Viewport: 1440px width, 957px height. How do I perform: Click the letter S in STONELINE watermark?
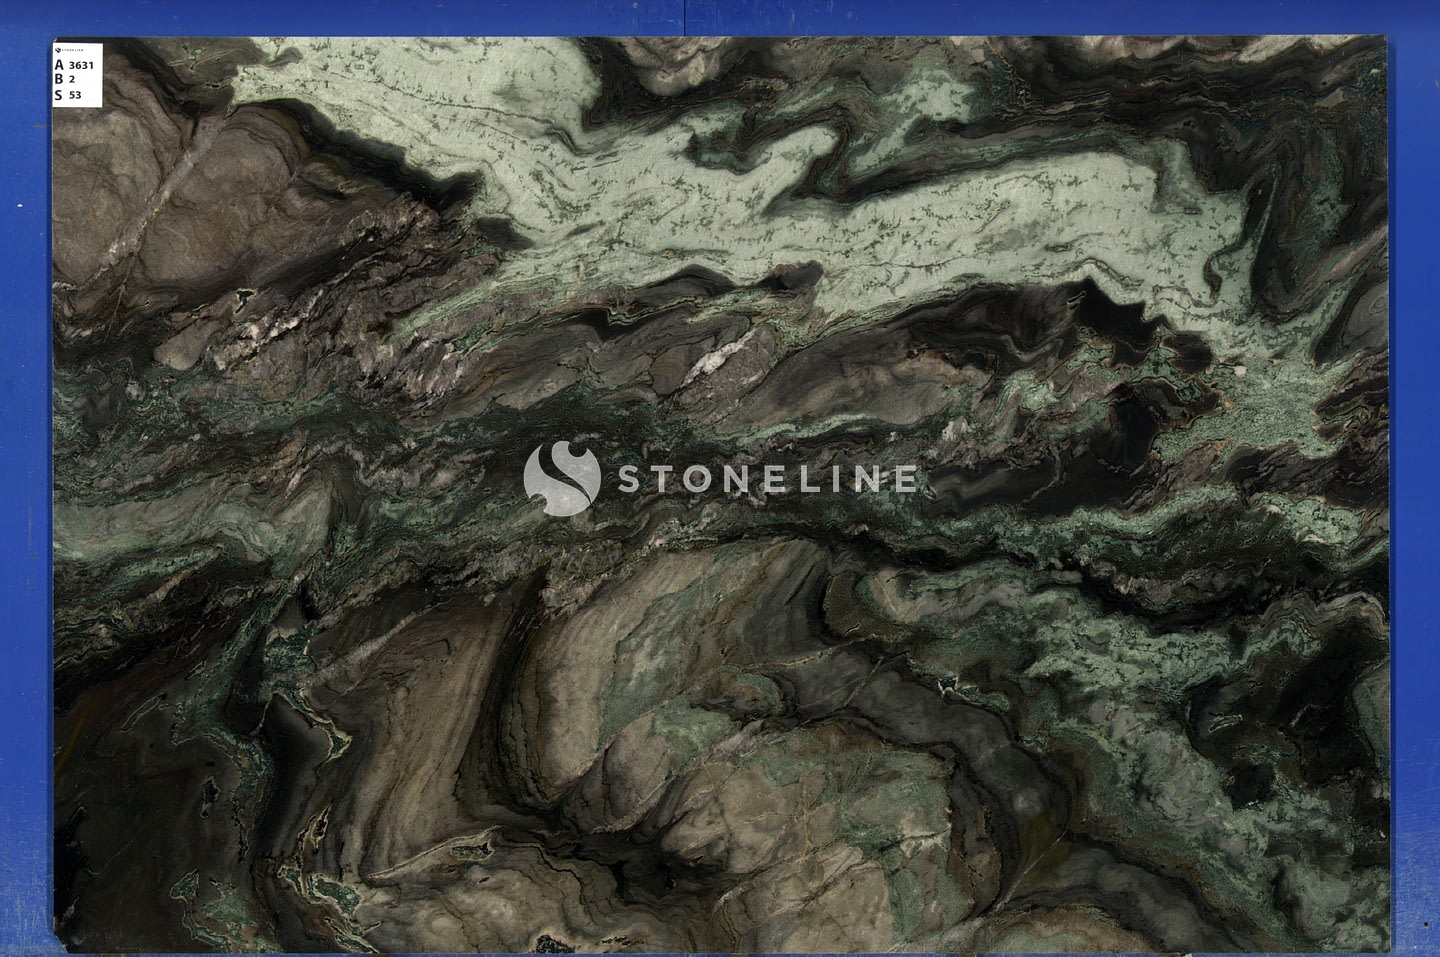628,479
